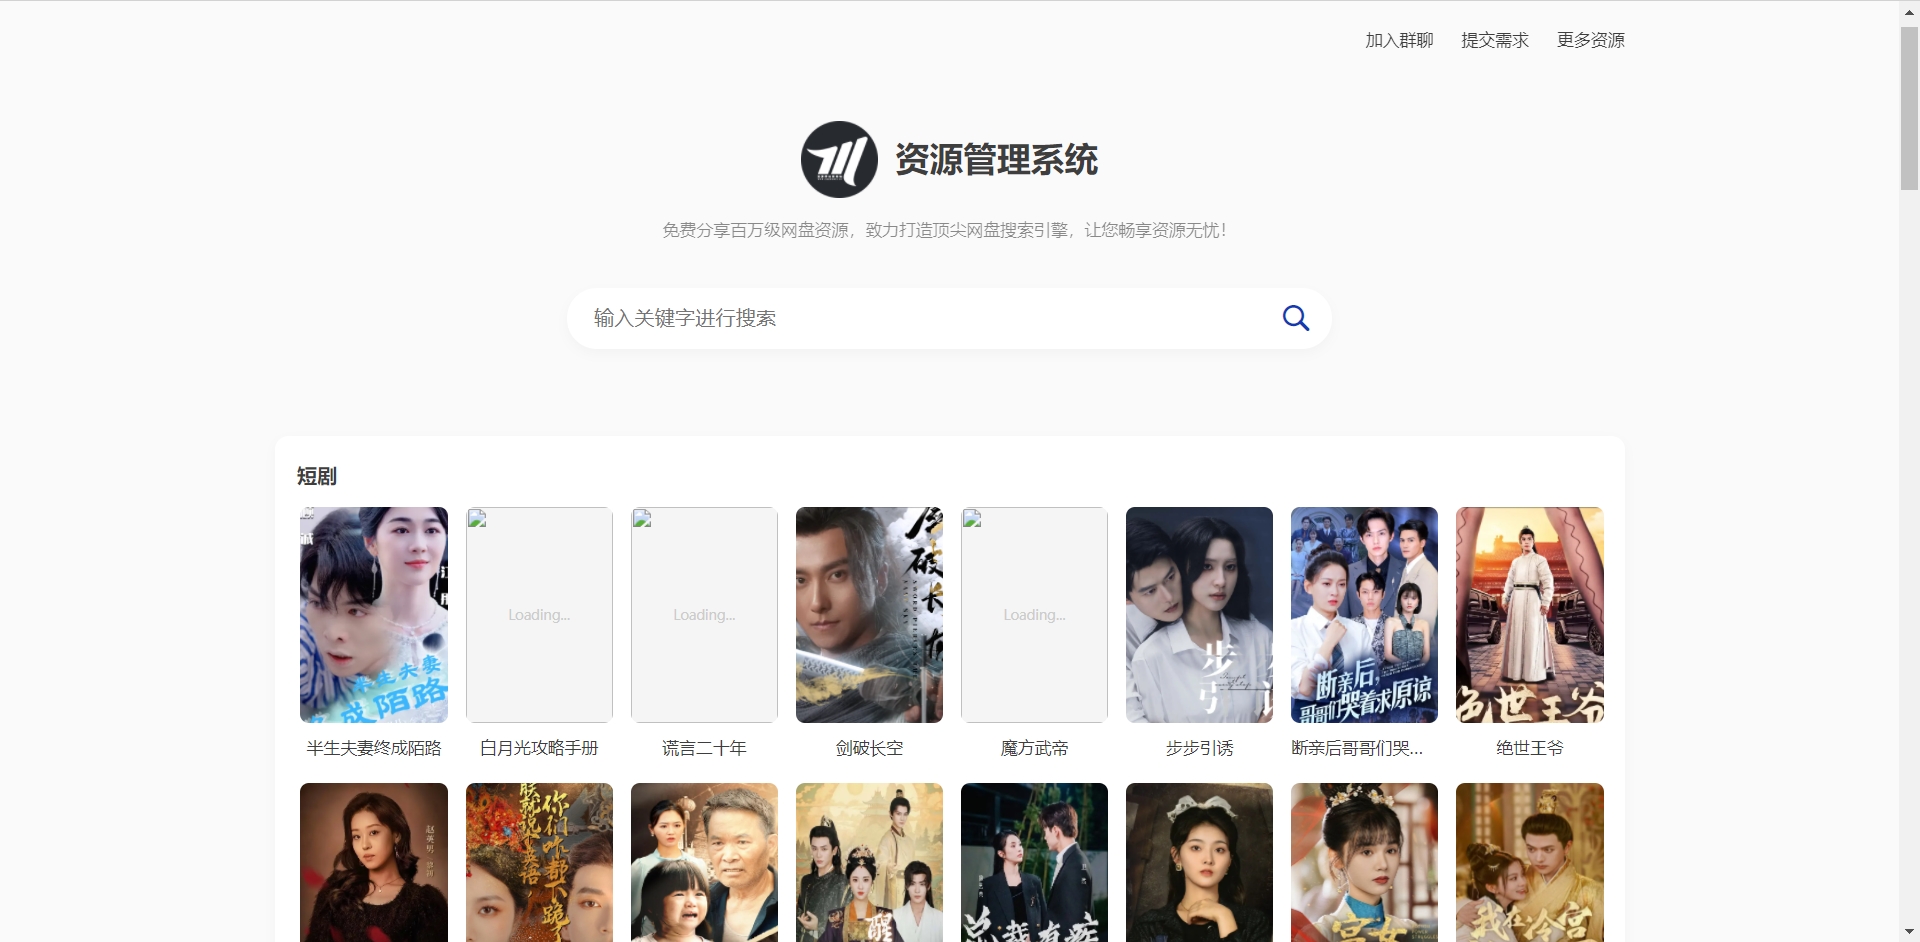Click the 魔方武帝 title text

[x=1034, y=748]
